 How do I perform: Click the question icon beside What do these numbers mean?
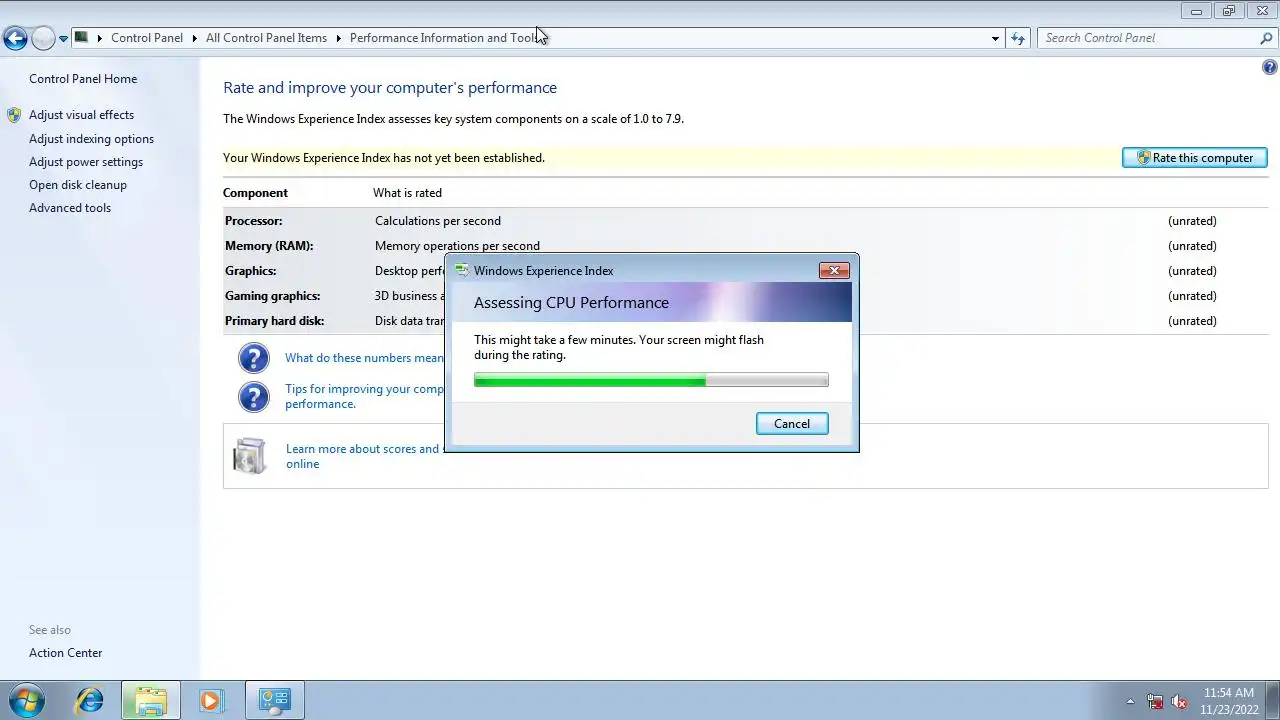coord(254,358)
